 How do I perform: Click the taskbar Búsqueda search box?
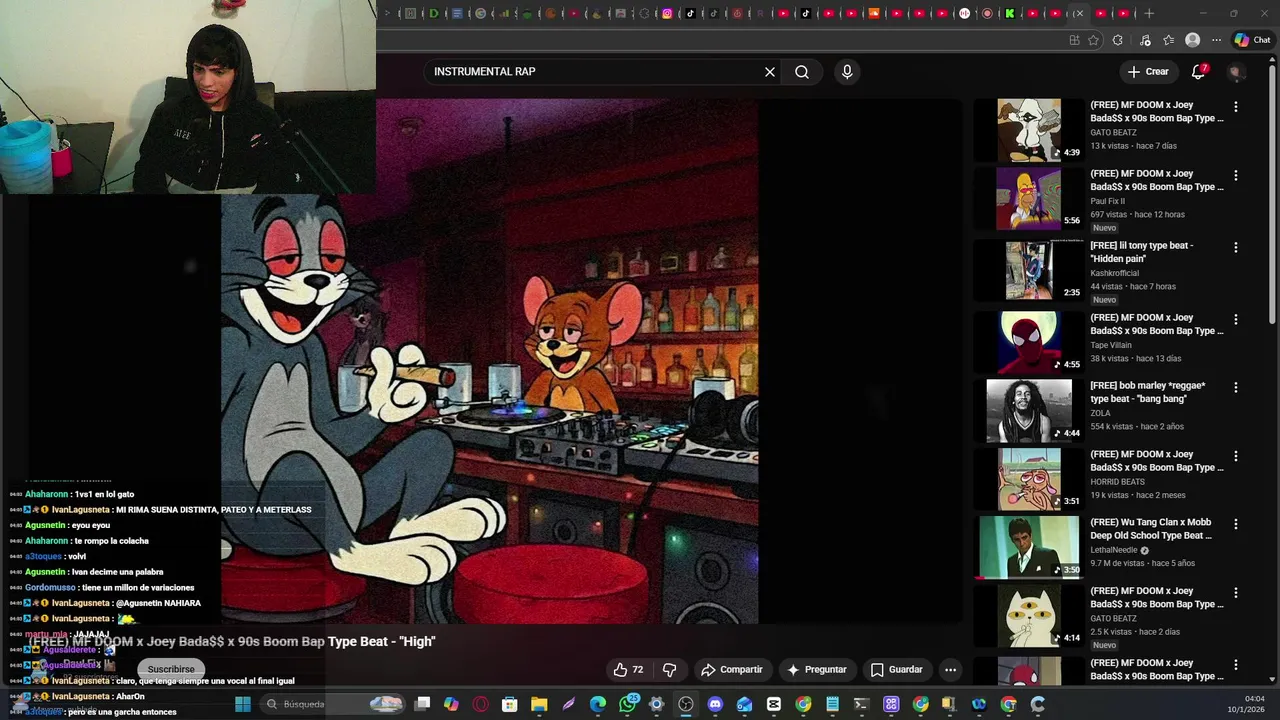click(x=335, y=704)
